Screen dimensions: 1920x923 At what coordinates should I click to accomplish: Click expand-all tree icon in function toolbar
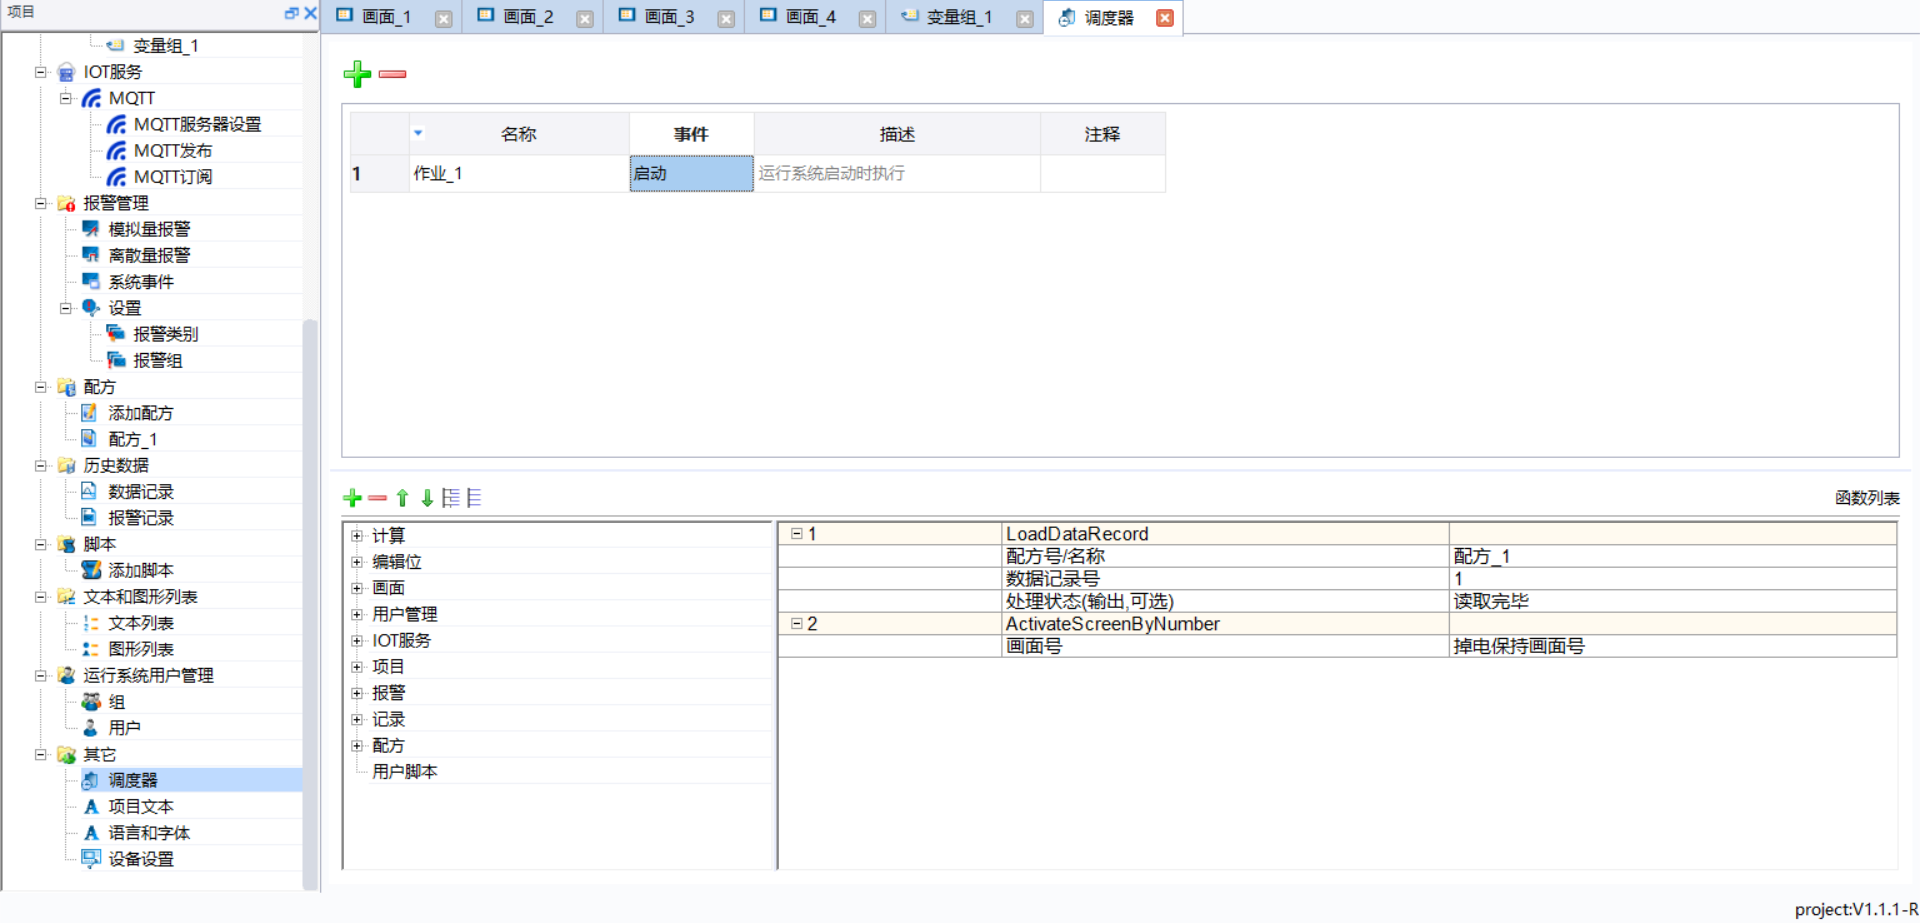(451, 498)
